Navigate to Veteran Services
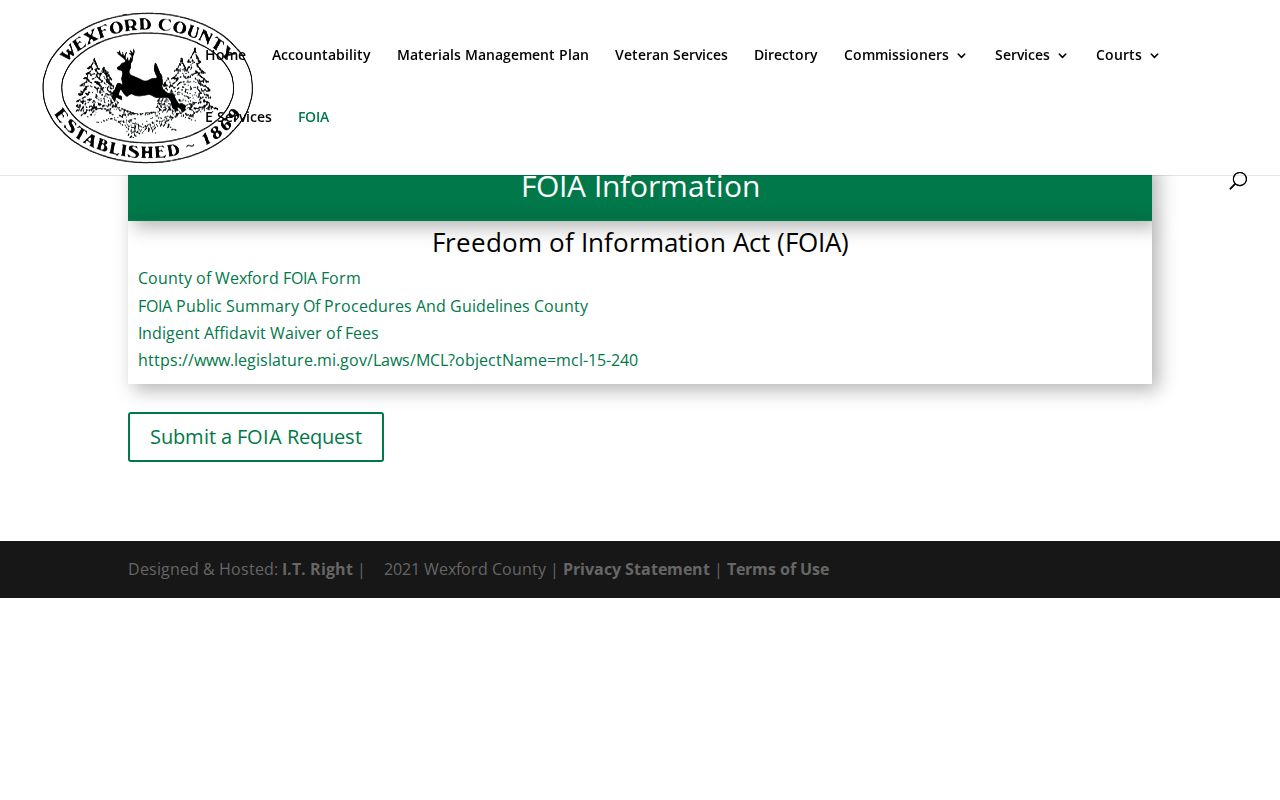This screenshot has height=800, width=1280. click(671, 55)
